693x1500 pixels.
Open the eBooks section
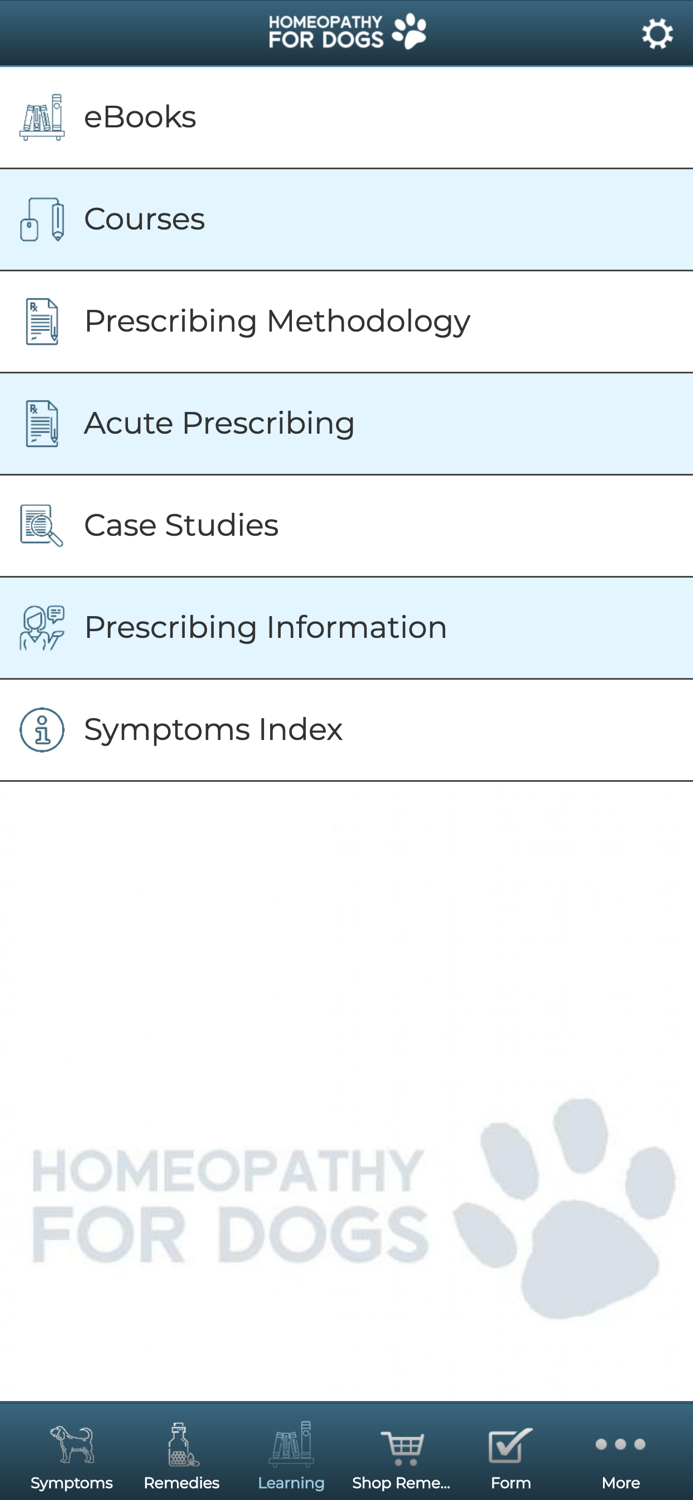pyautogui.click(x=140, y=117)
